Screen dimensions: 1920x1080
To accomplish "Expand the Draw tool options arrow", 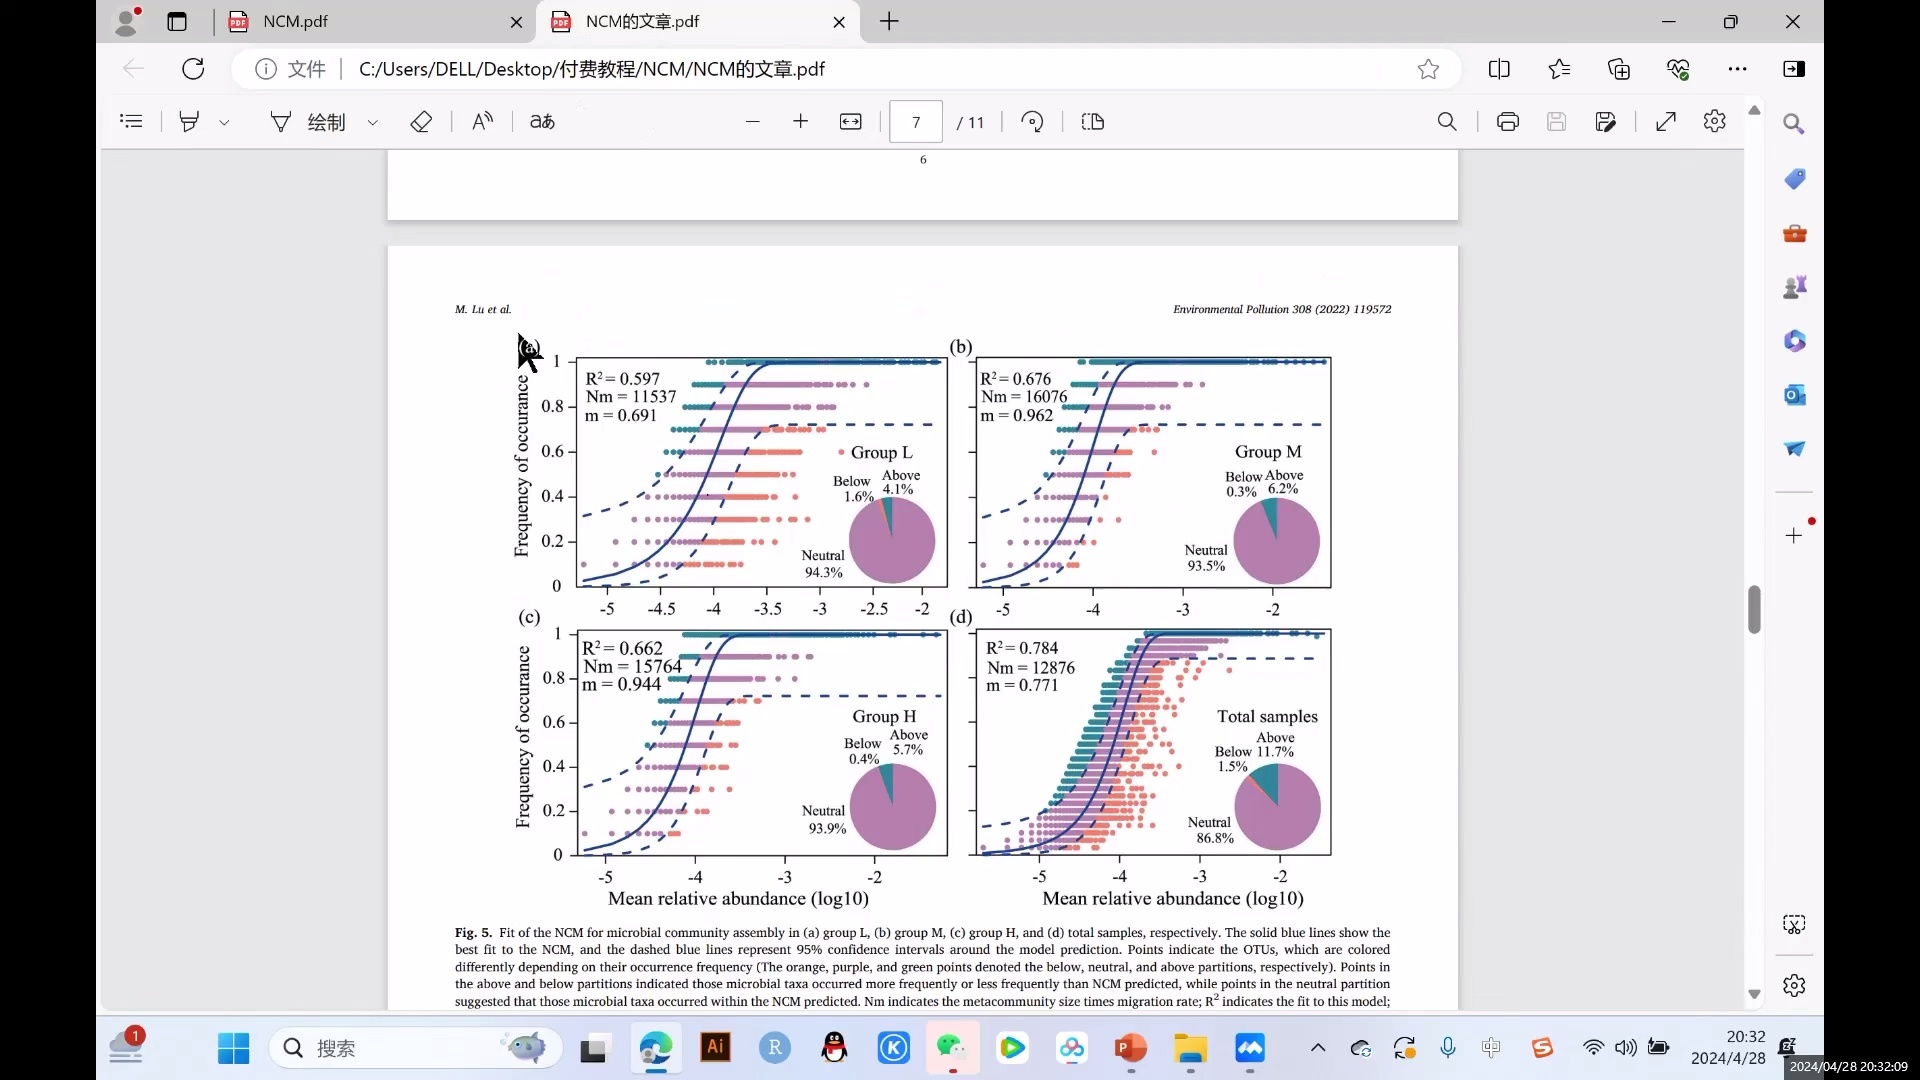I will [373, 123].
